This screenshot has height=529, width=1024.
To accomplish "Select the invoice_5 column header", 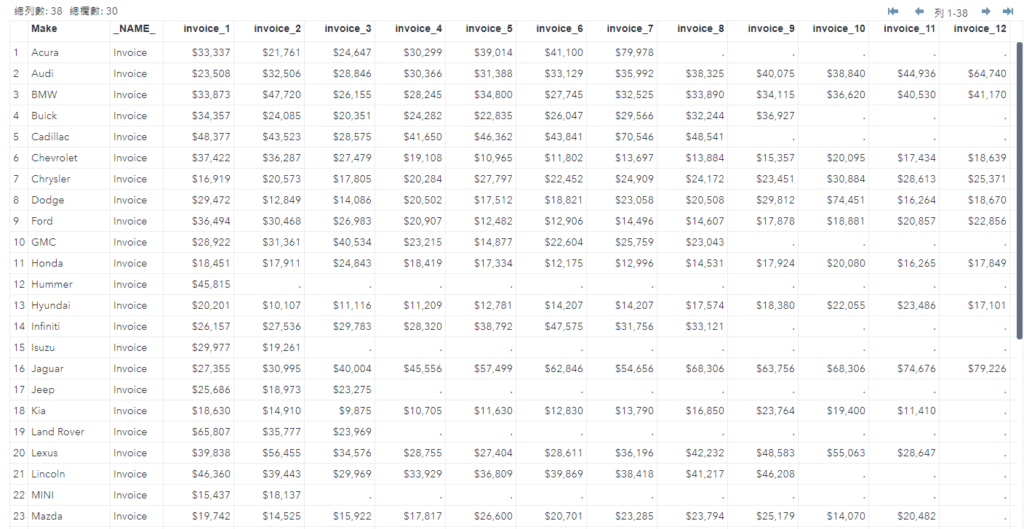I will click(x=489, y=29).
